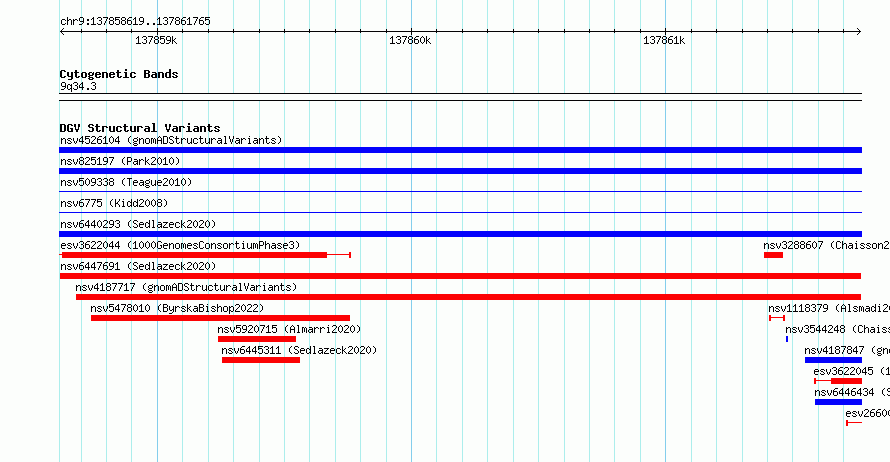Viewport: 890px width, 462px height.
Task: Open the nsv1118379 Alsmadi variant label
Action: [829, 308]
